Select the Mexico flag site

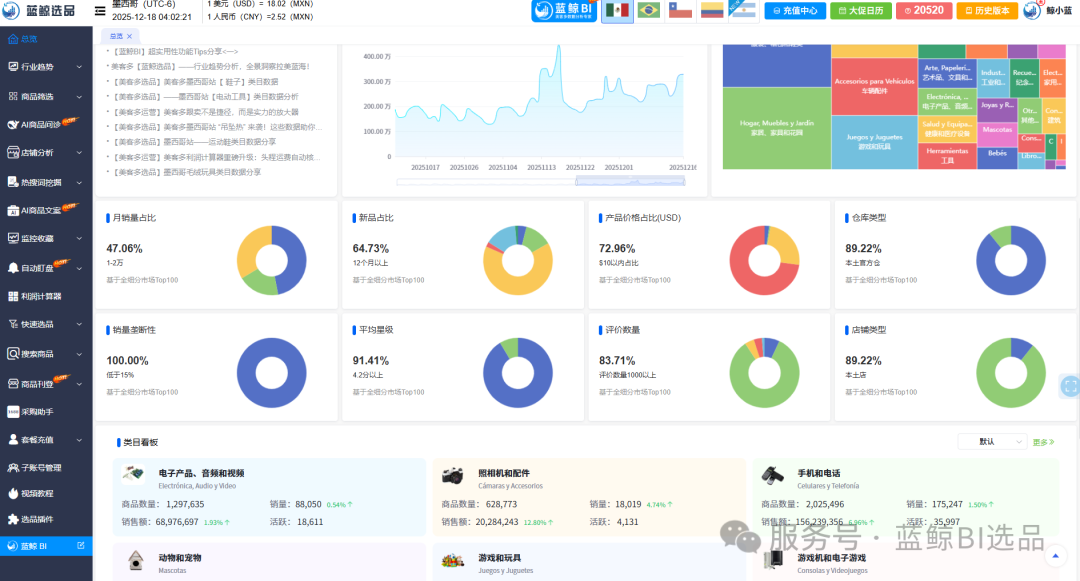(x=617, y=10)
